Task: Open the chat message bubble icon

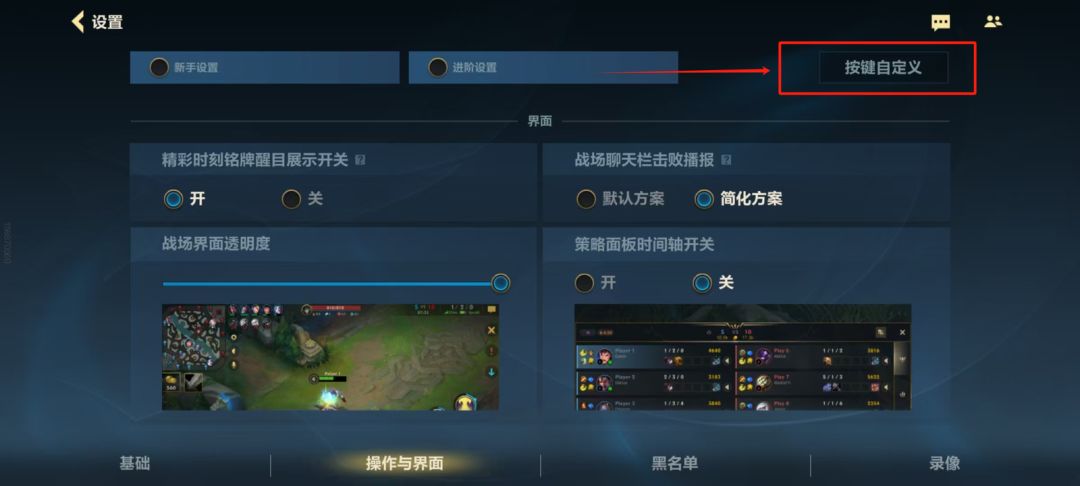Action: point(940,22)
